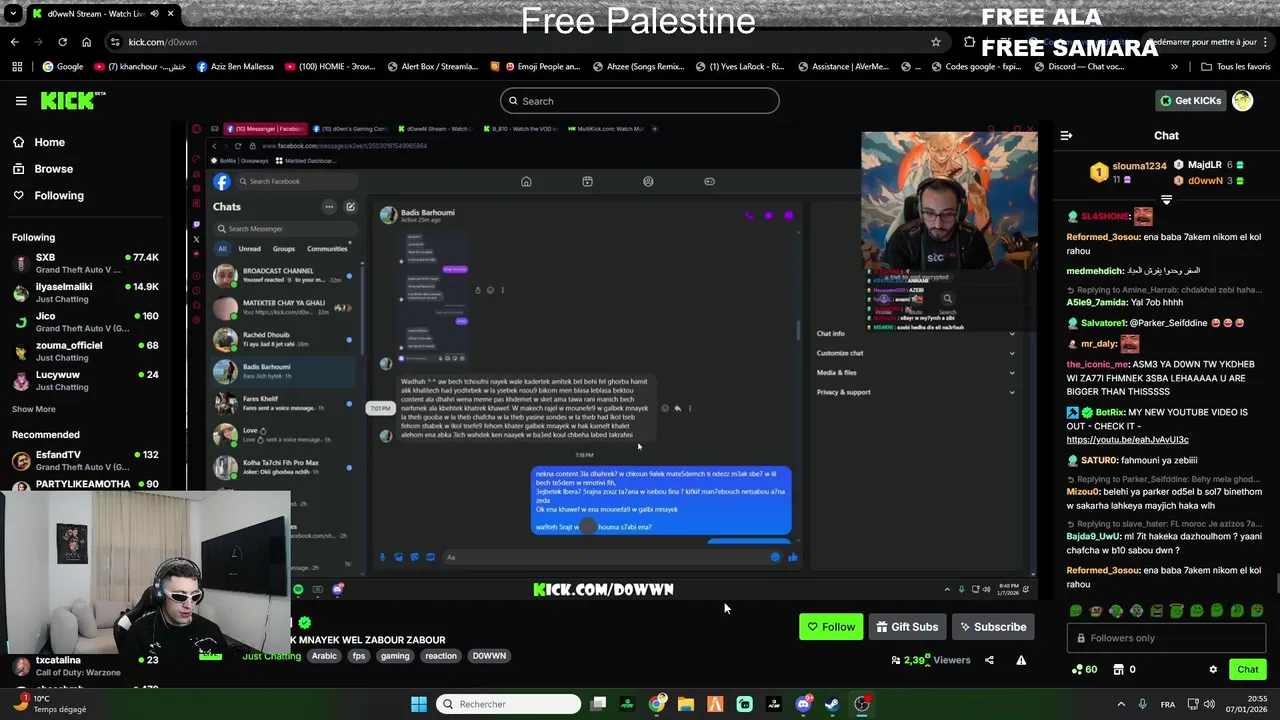Image resolution: width=1280 pixels, height=720 pixels.
Task: Open the BotRix YouTube link in chat
Action: coord(1127,440)
